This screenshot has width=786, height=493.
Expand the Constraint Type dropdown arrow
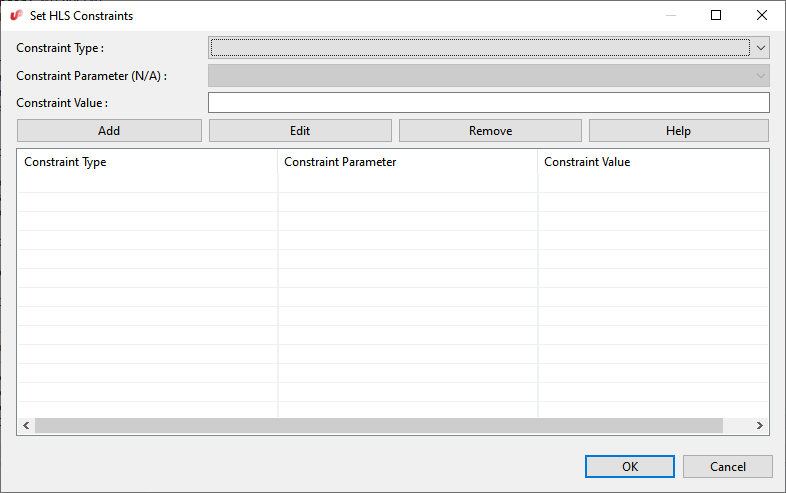tap(761, 47)
